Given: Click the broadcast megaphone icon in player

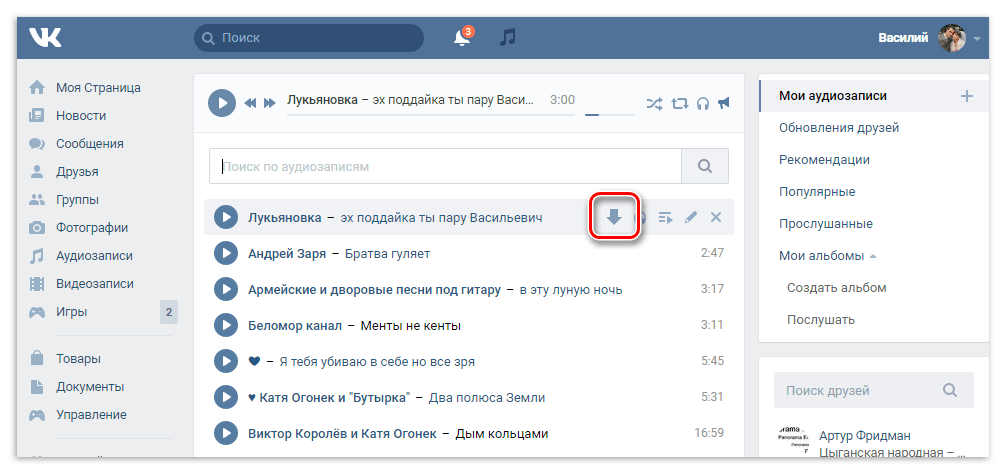Looking at the screenshot, I should (724, 102).
